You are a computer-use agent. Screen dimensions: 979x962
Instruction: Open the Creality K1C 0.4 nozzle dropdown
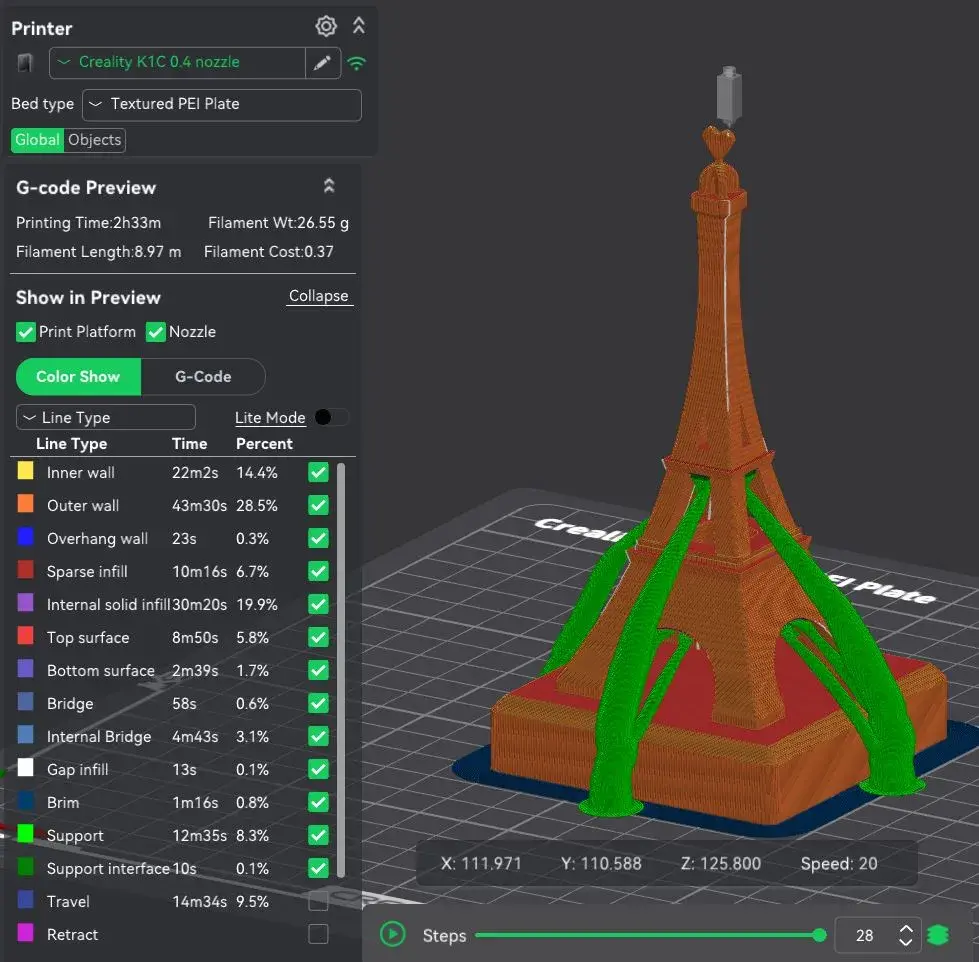click(177, 62)
